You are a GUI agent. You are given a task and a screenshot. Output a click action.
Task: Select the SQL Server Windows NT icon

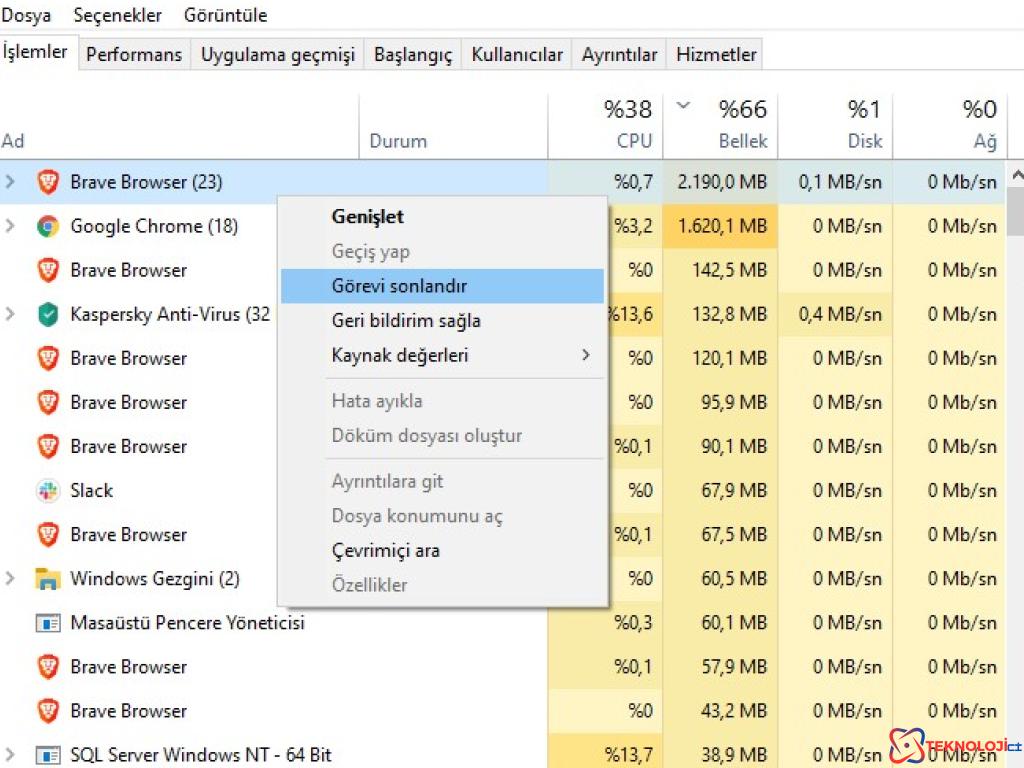click(x=48, y=755)
